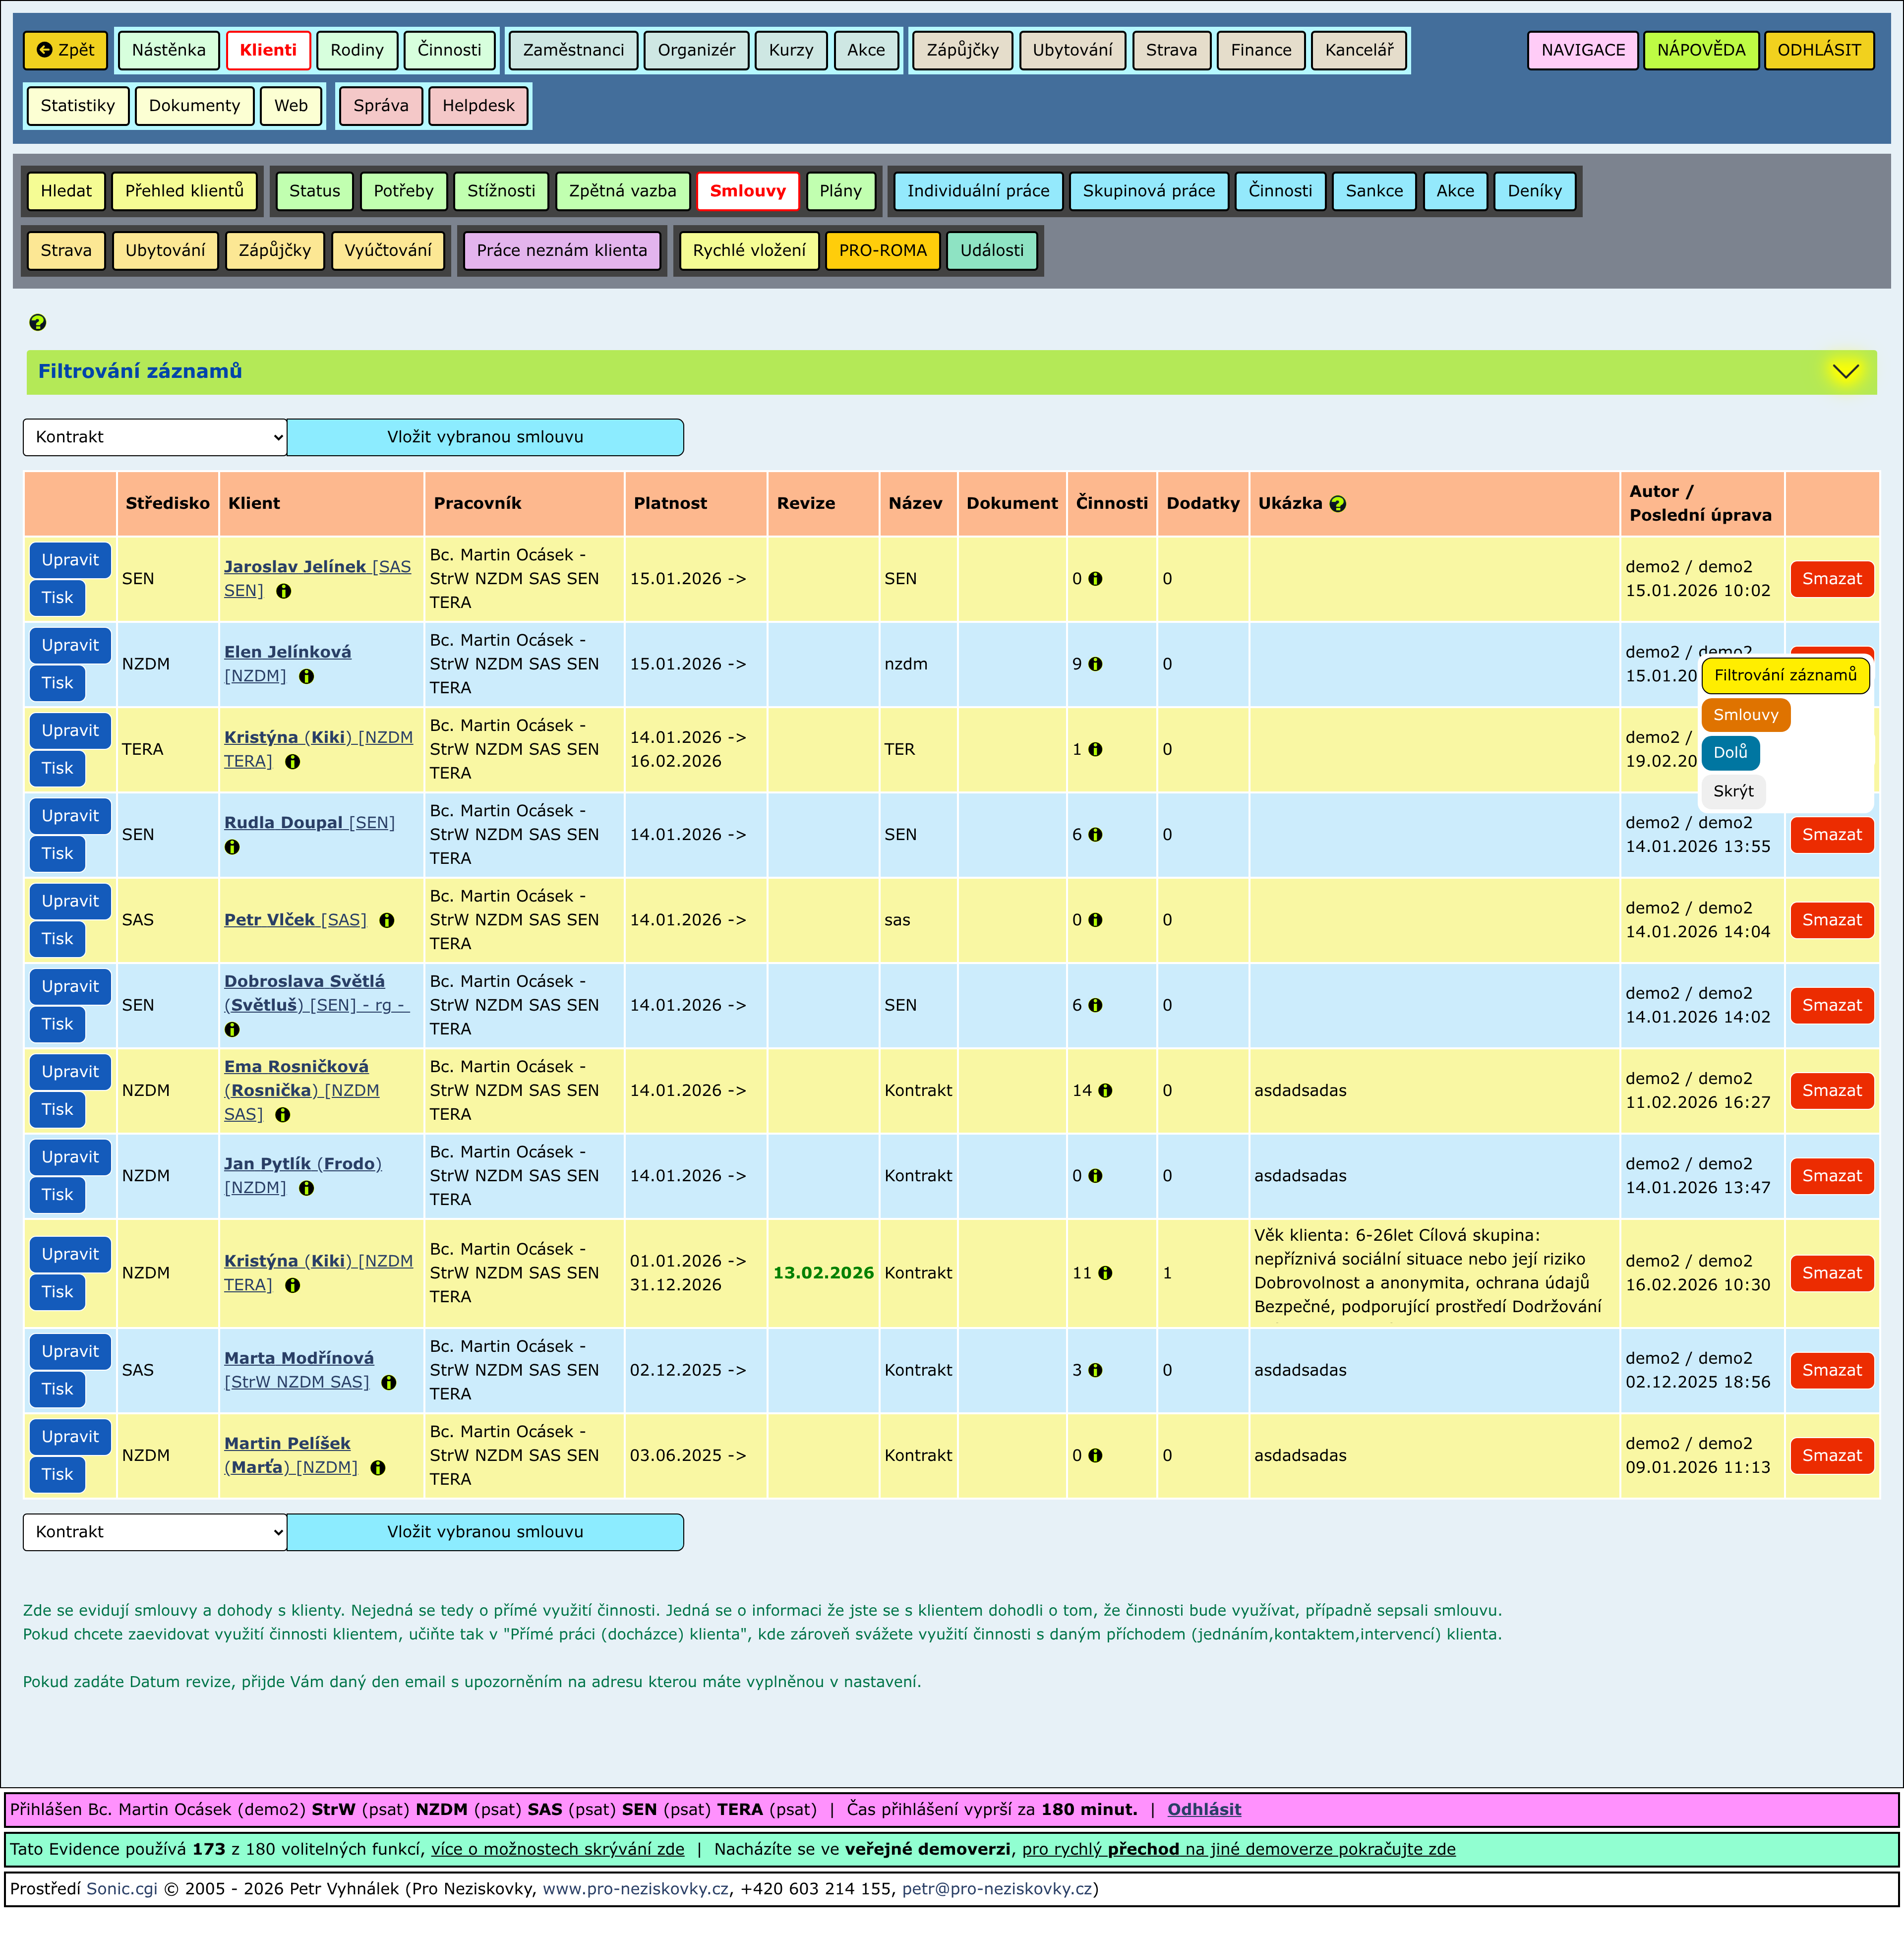This screenshot has height=1935, width=1904.
Task: Click the info icon next to Petr Vlček
Action: [x=387, y=920]
